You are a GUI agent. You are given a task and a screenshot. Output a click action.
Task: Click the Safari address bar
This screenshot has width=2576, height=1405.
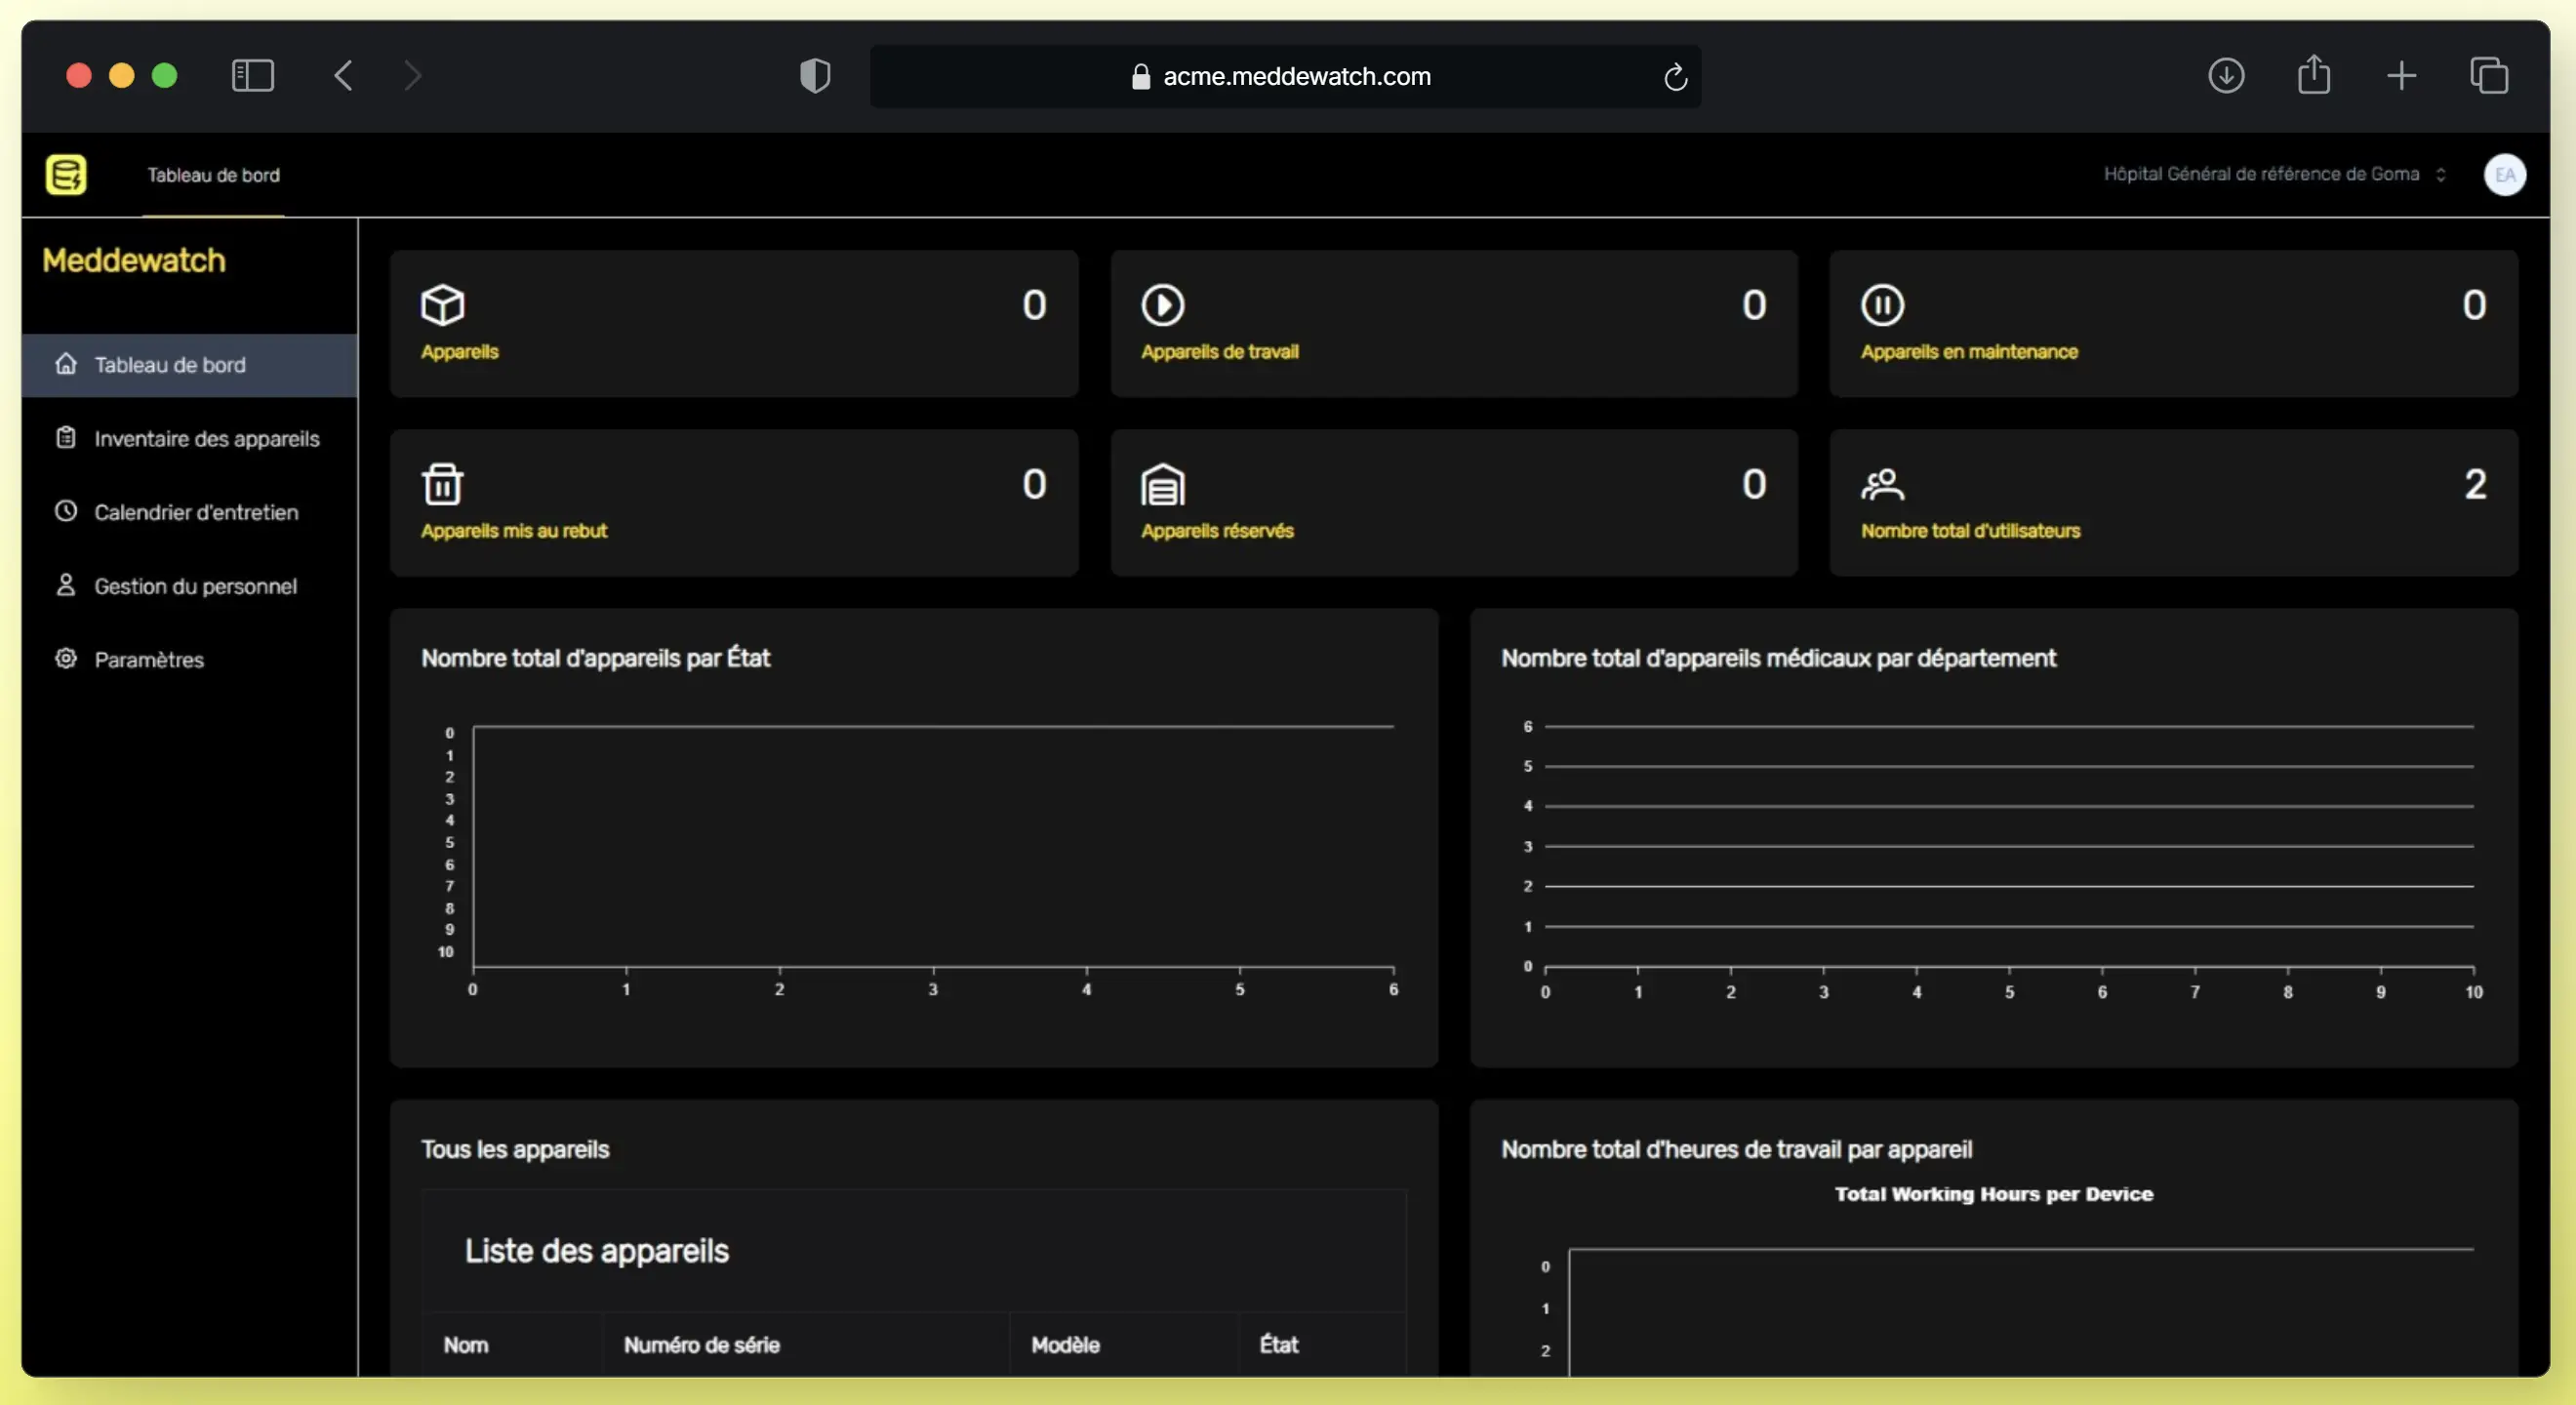(1285, 76)
